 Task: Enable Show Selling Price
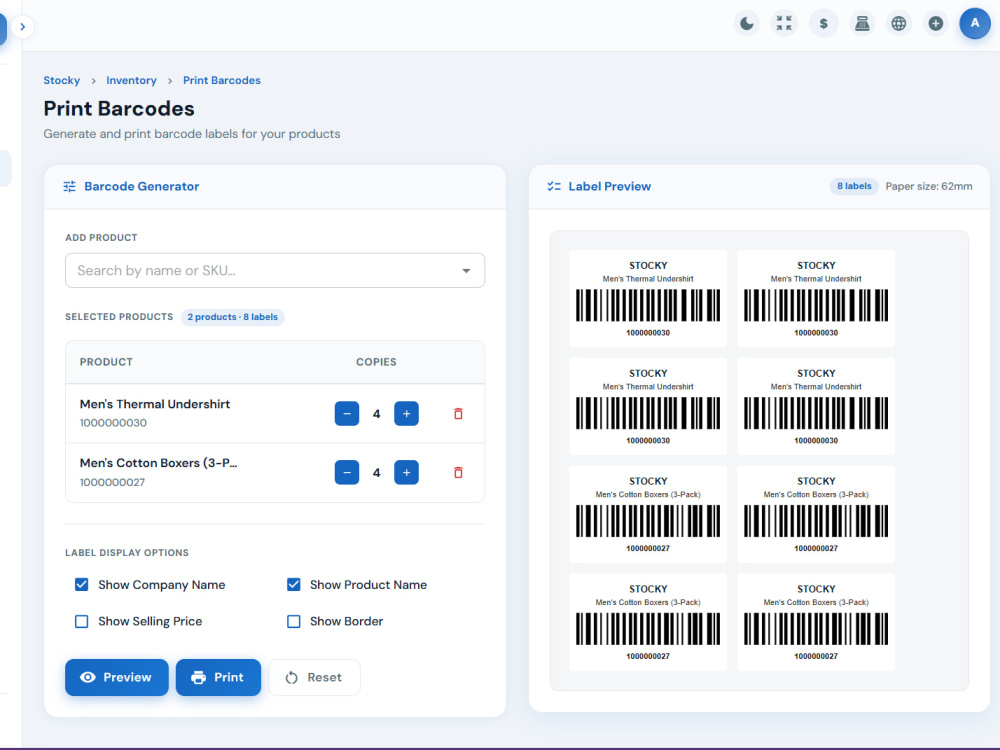82,621
